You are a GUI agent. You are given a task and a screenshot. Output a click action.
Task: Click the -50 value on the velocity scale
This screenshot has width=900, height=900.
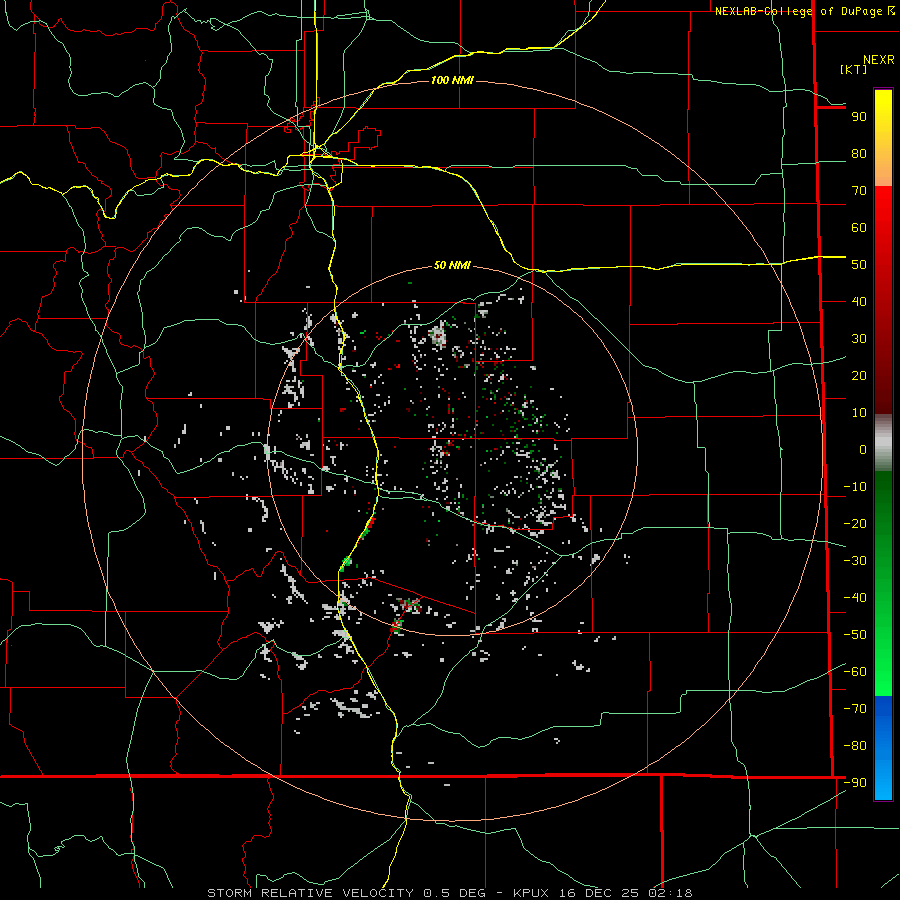[855, 635]
